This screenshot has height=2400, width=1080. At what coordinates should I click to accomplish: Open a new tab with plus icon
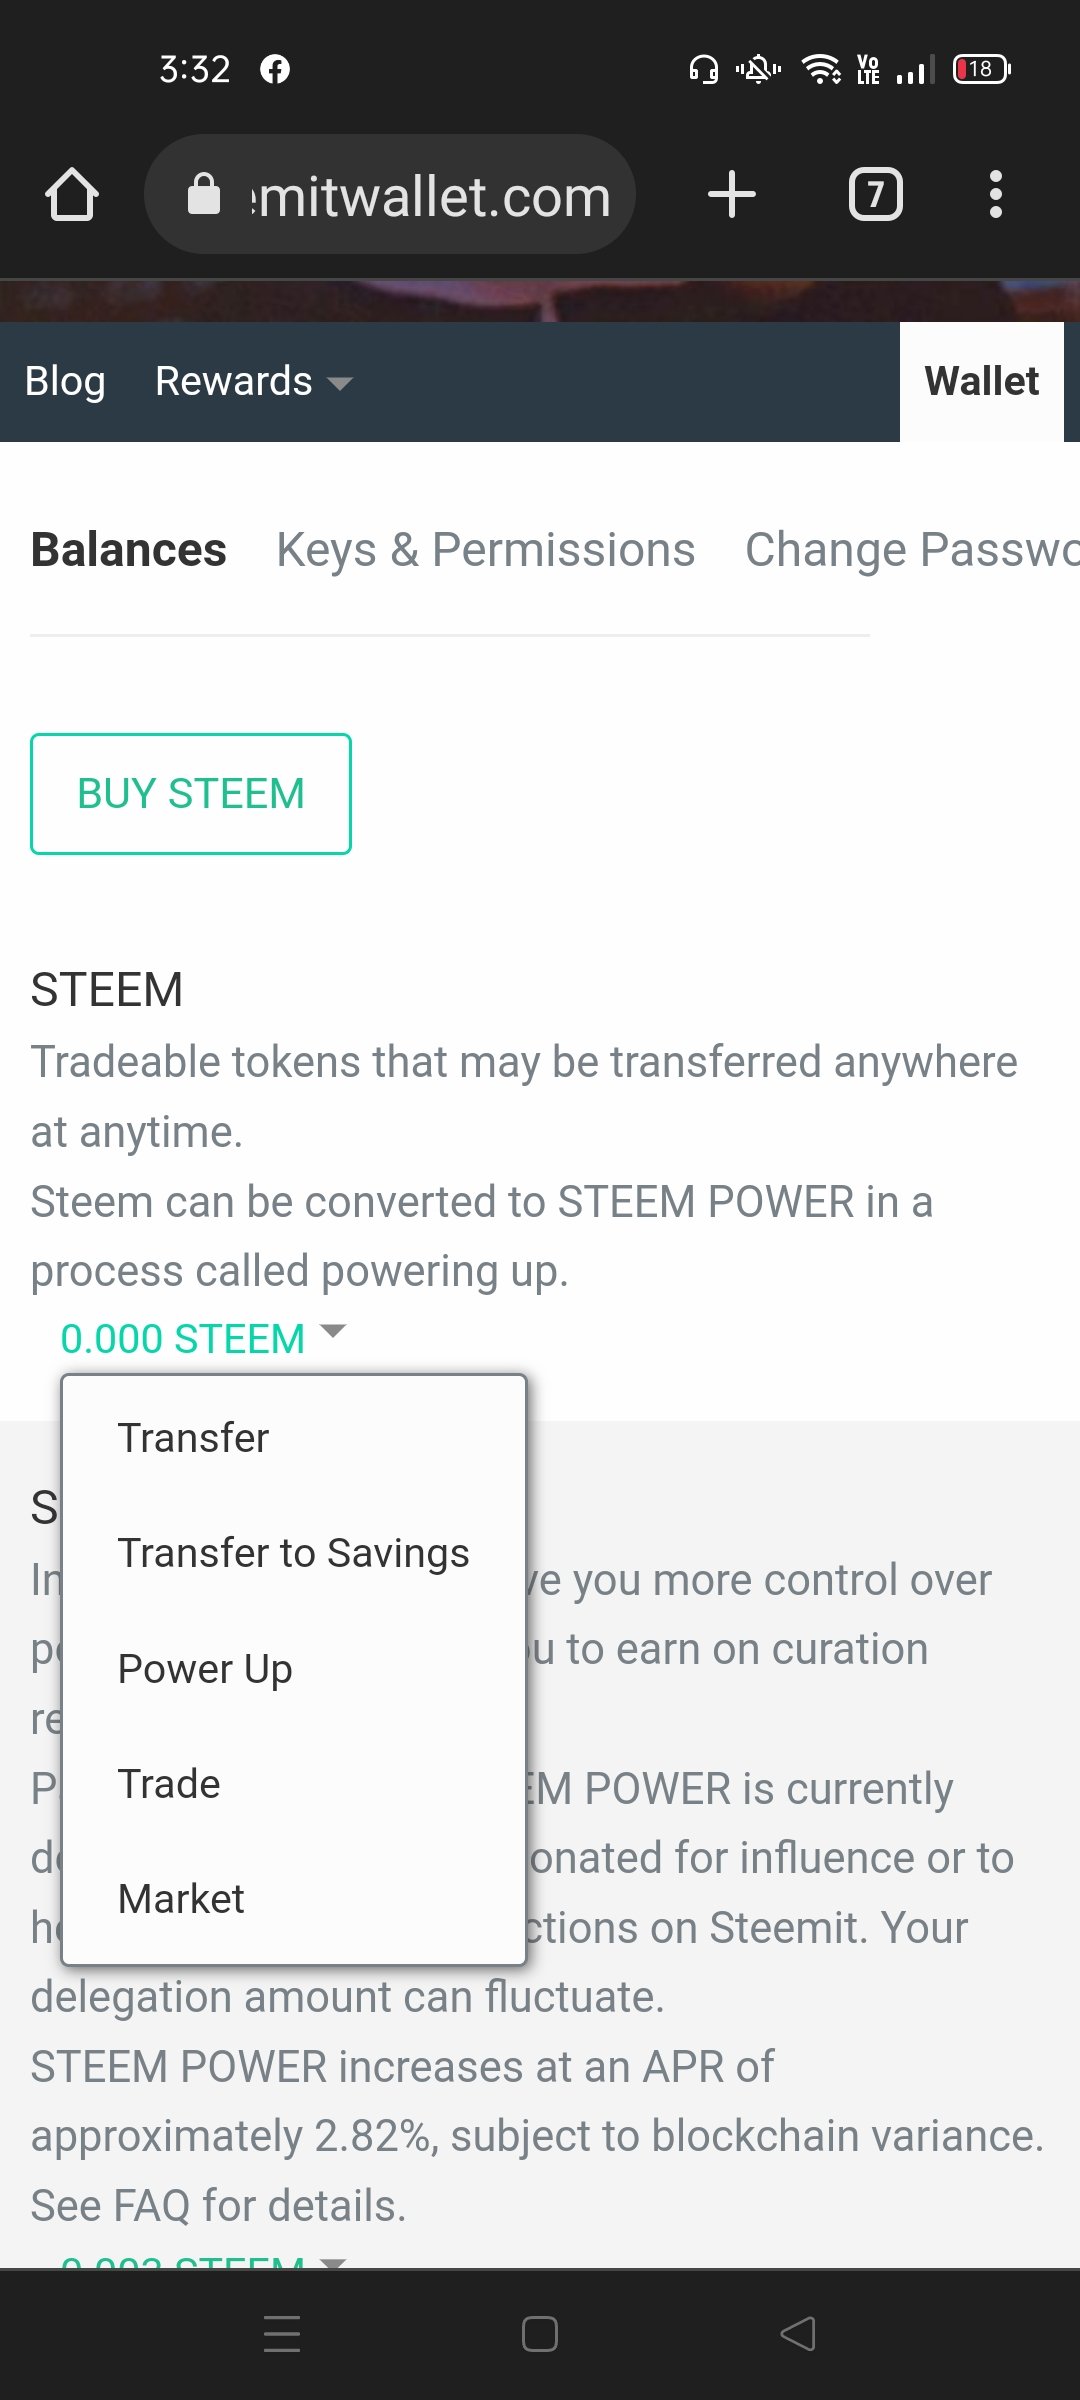(732, 194)
